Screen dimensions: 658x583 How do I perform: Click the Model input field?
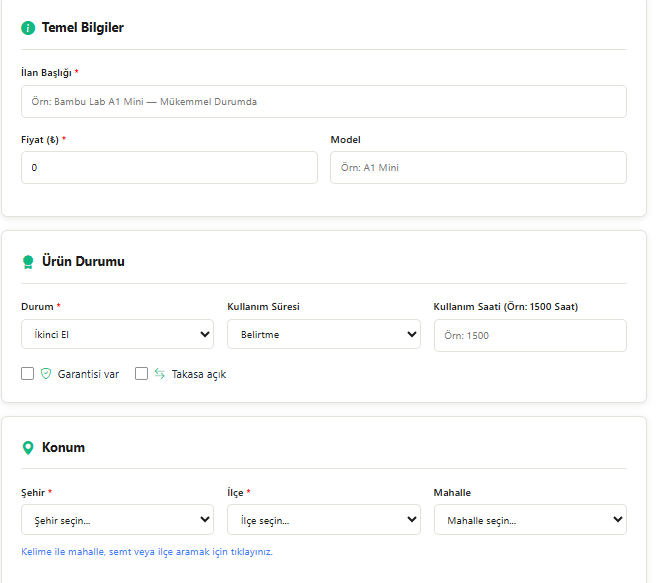click(478, 167)
